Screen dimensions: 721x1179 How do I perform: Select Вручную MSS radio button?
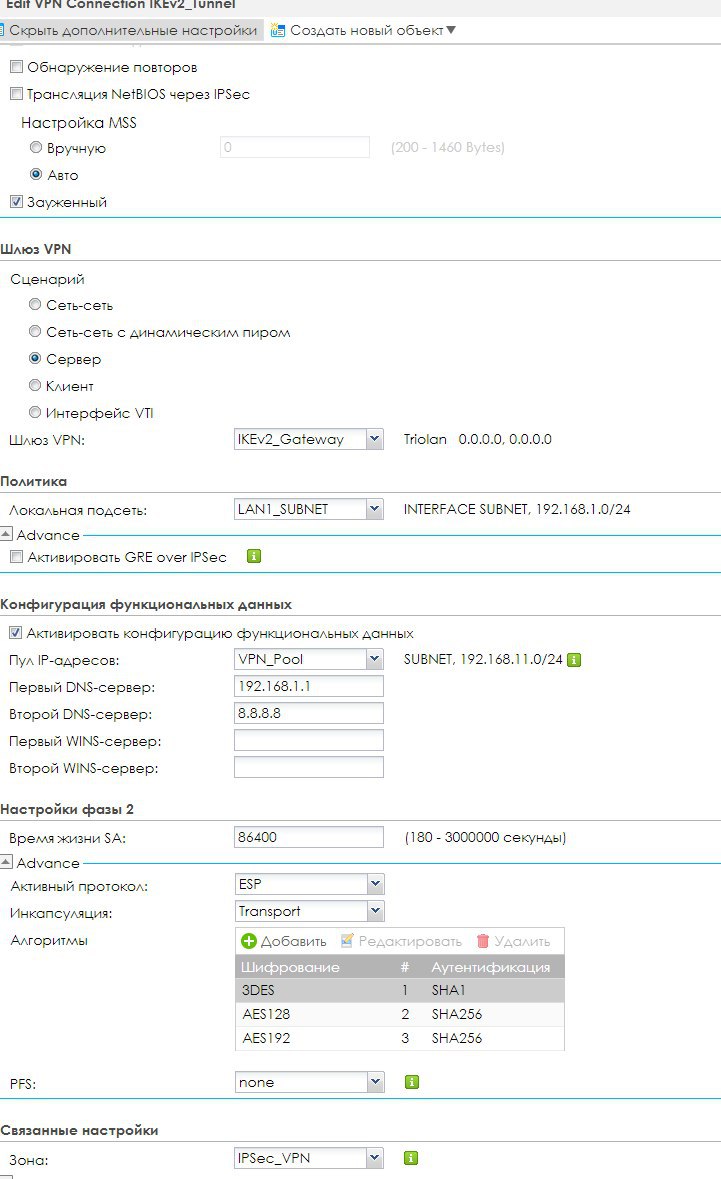[x=35, y=147]
